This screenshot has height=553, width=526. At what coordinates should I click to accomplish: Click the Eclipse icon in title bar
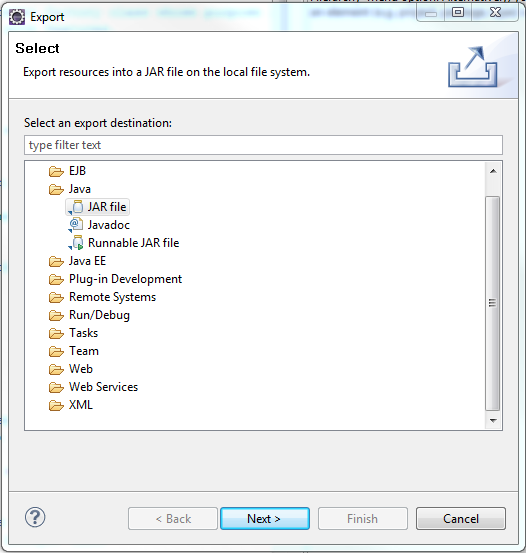coord(17,17)
